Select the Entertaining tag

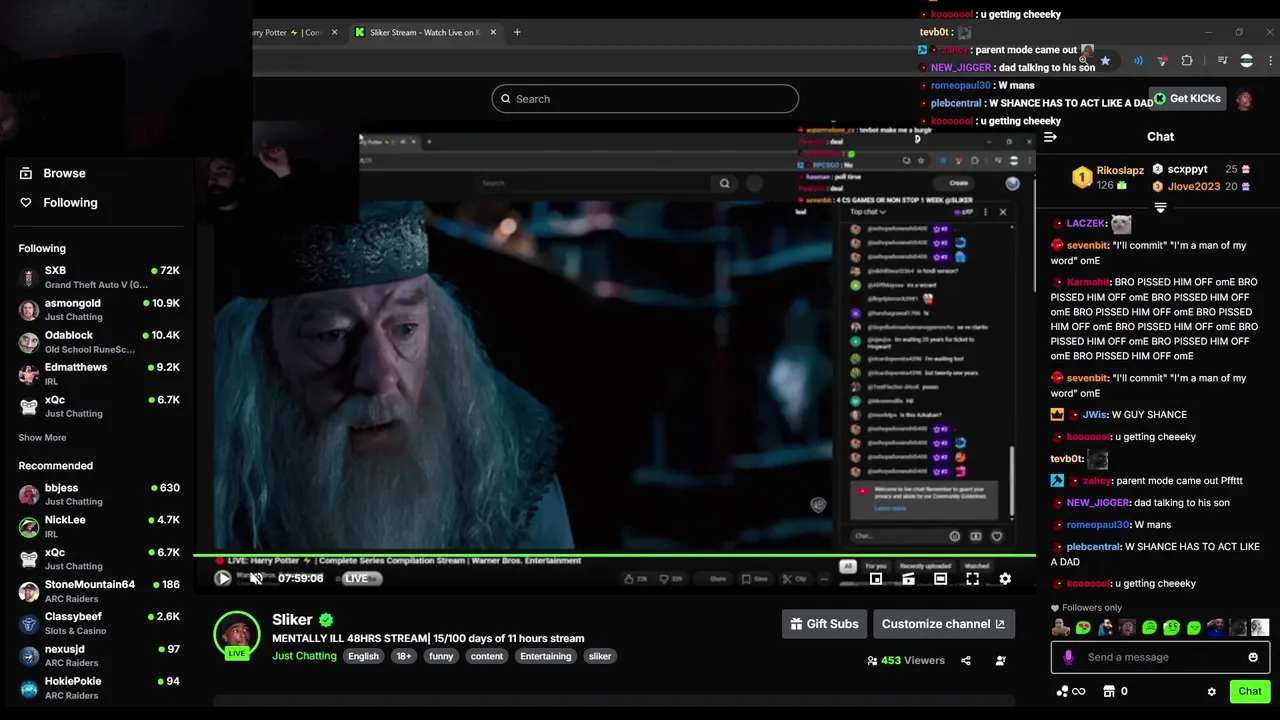pos(545,656)
